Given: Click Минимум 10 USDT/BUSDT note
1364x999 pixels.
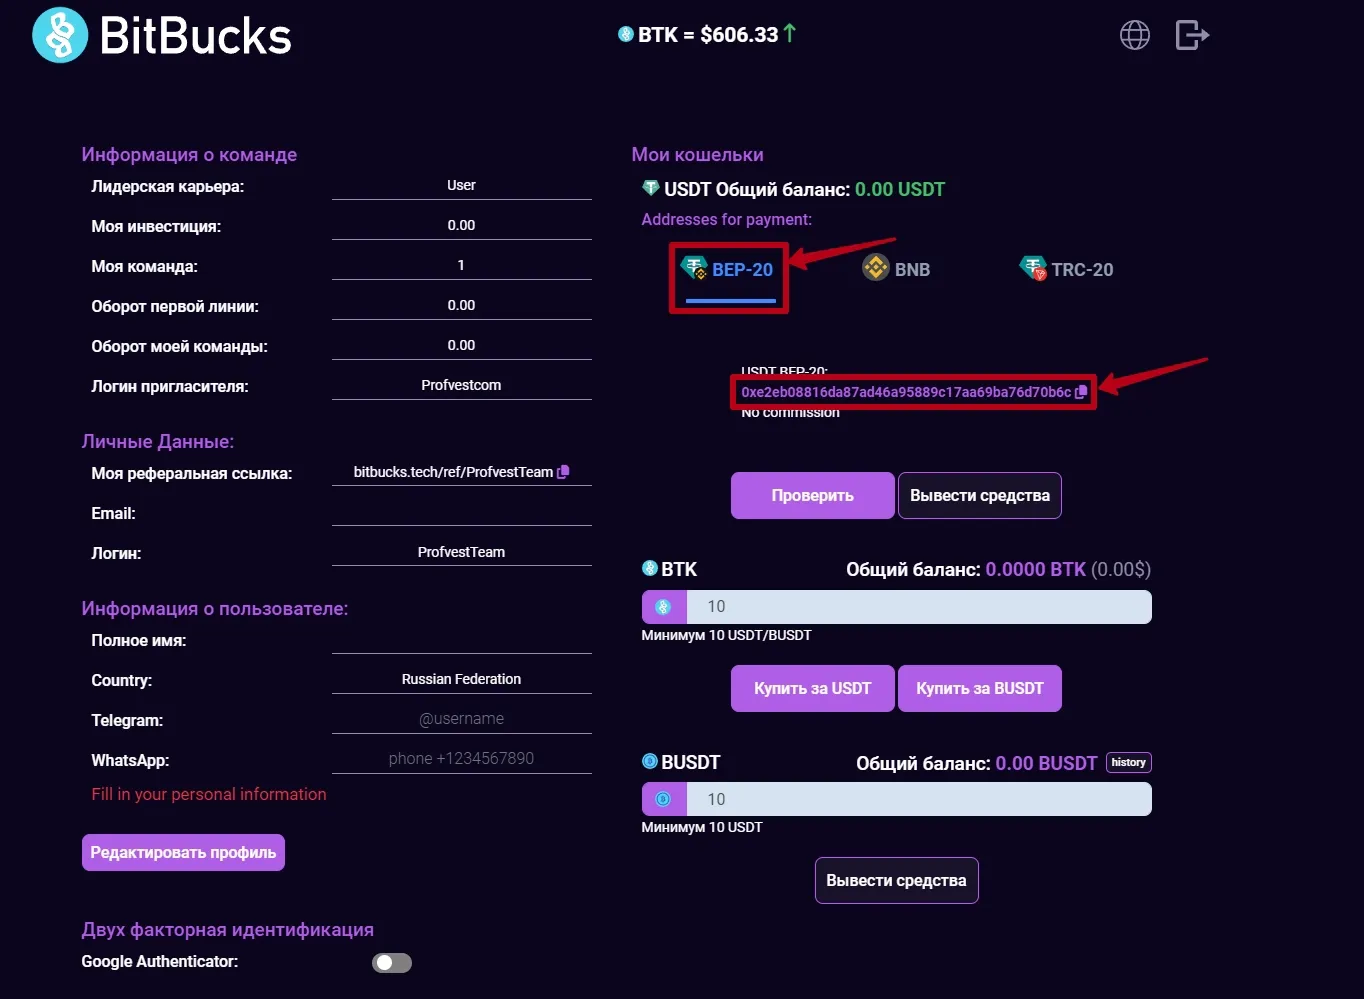Looking at the screenshot, I should (x=726, y=635).
